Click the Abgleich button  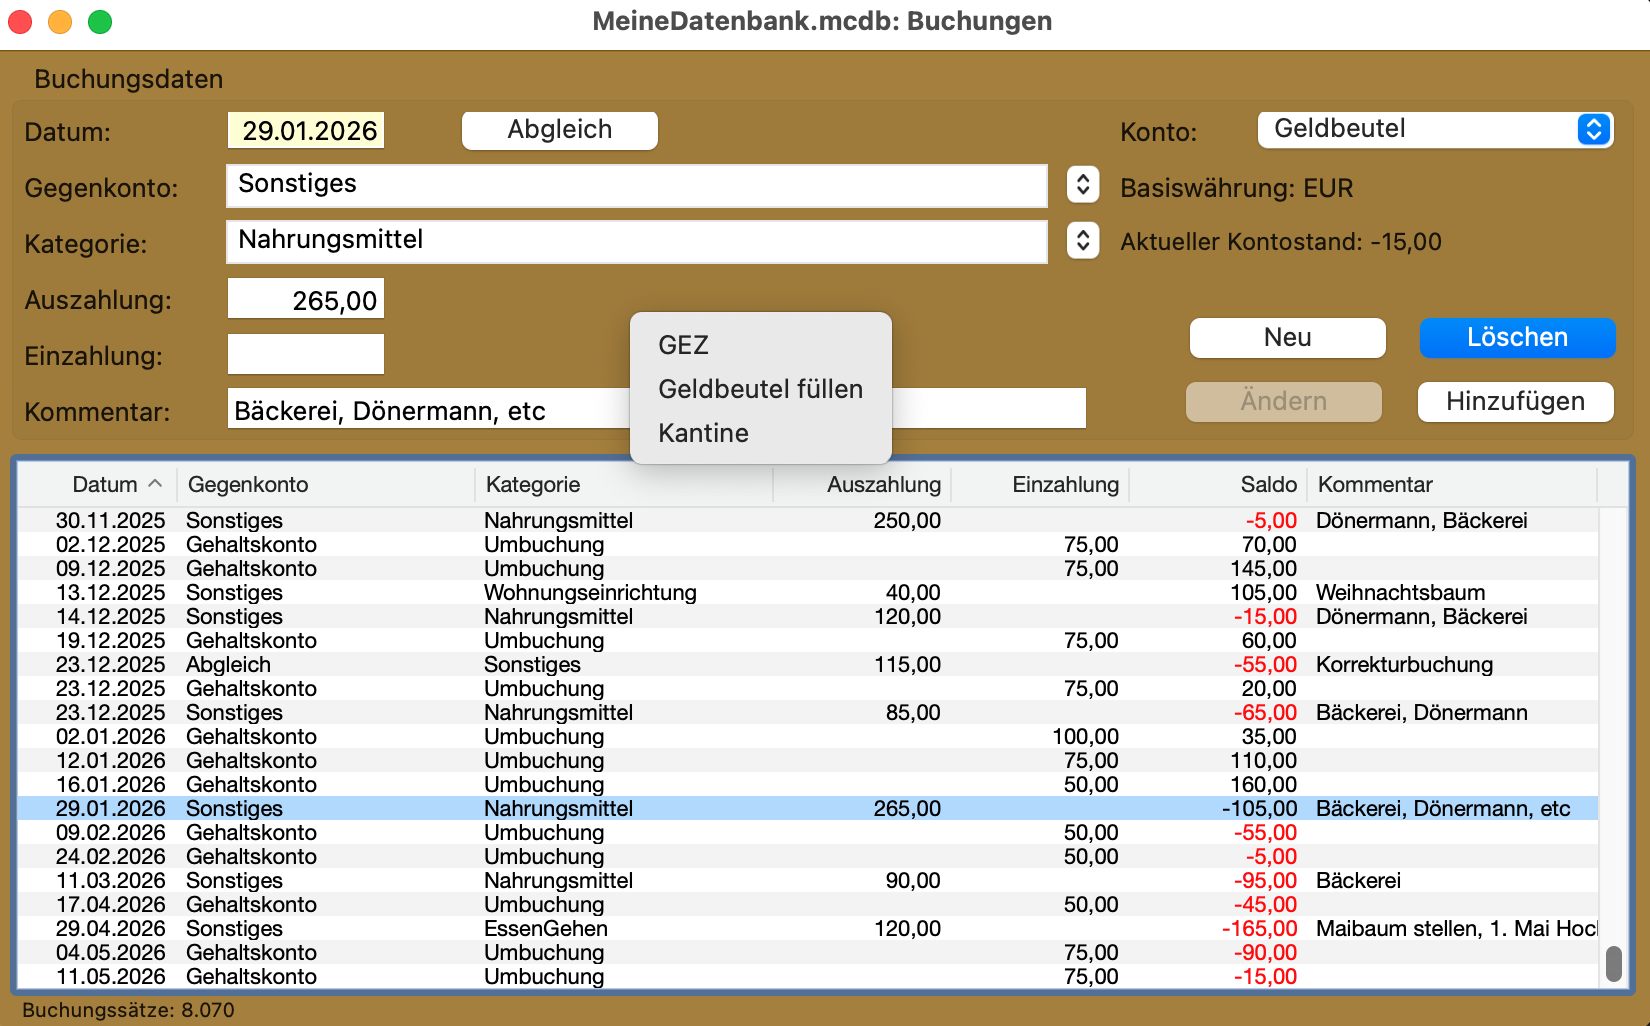tap(560, 130)
